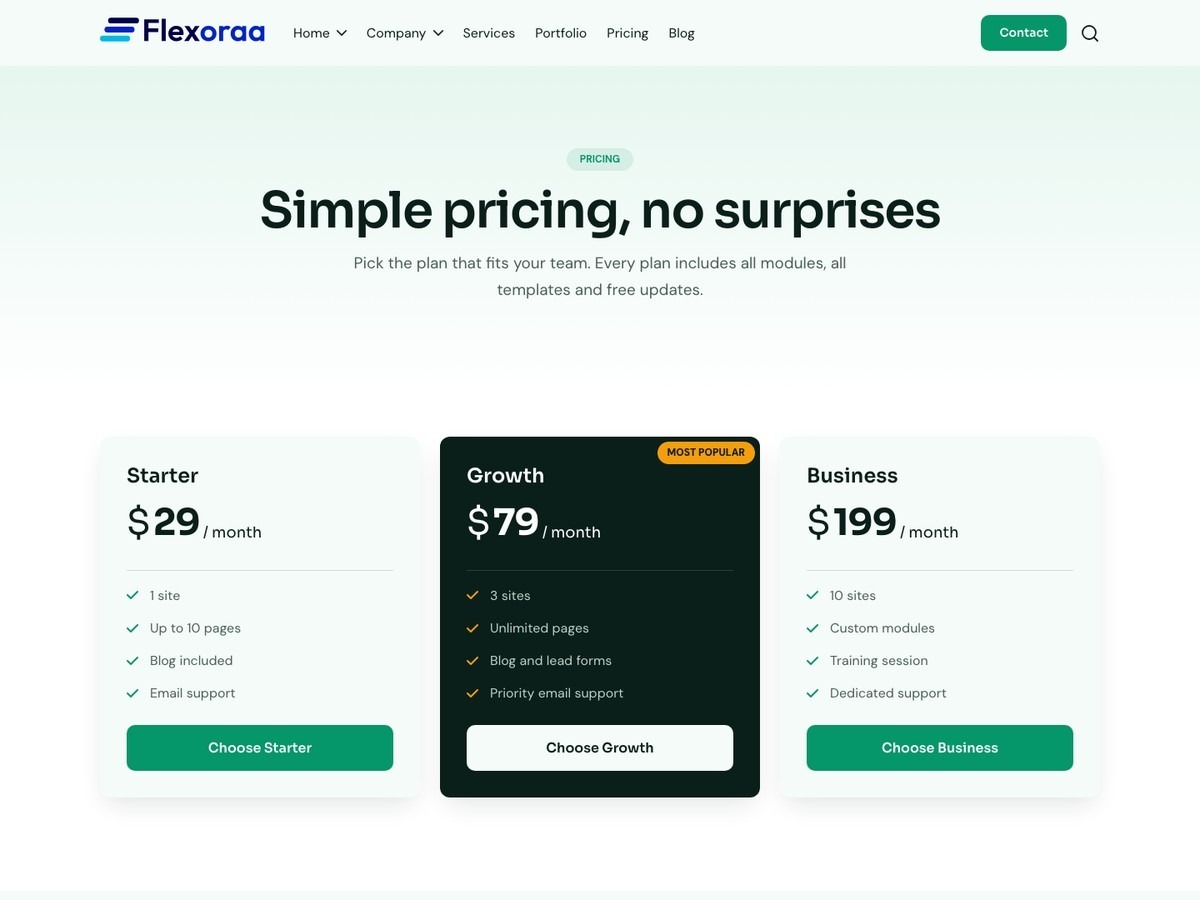Select the Choose Business button
The width and height of the screenshot is (1200, 900).
[x=940, y=748]
